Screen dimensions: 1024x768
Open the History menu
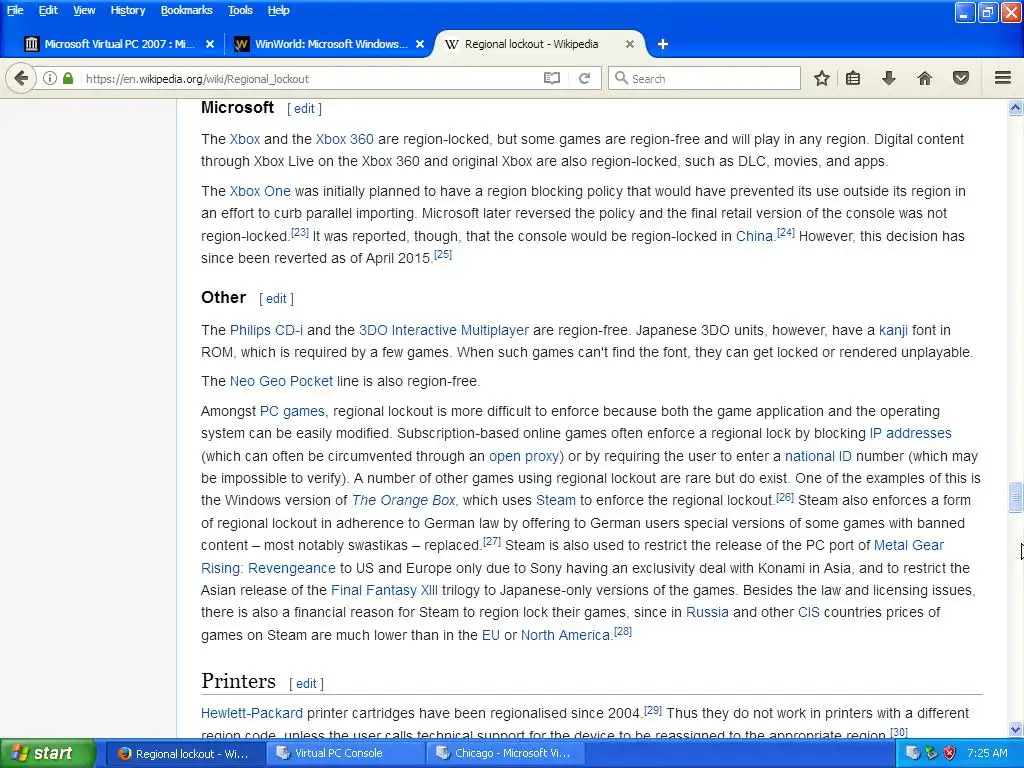127,10
